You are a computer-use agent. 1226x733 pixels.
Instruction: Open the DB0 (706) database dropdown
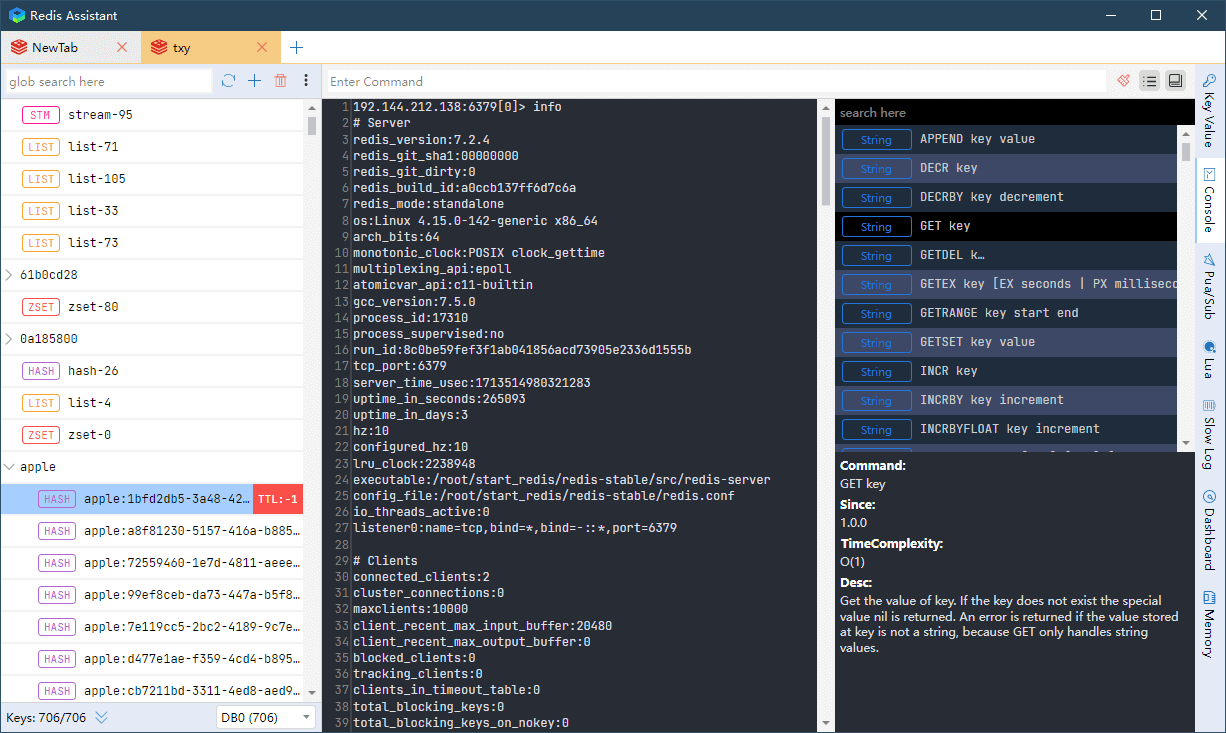coord(265,717)
